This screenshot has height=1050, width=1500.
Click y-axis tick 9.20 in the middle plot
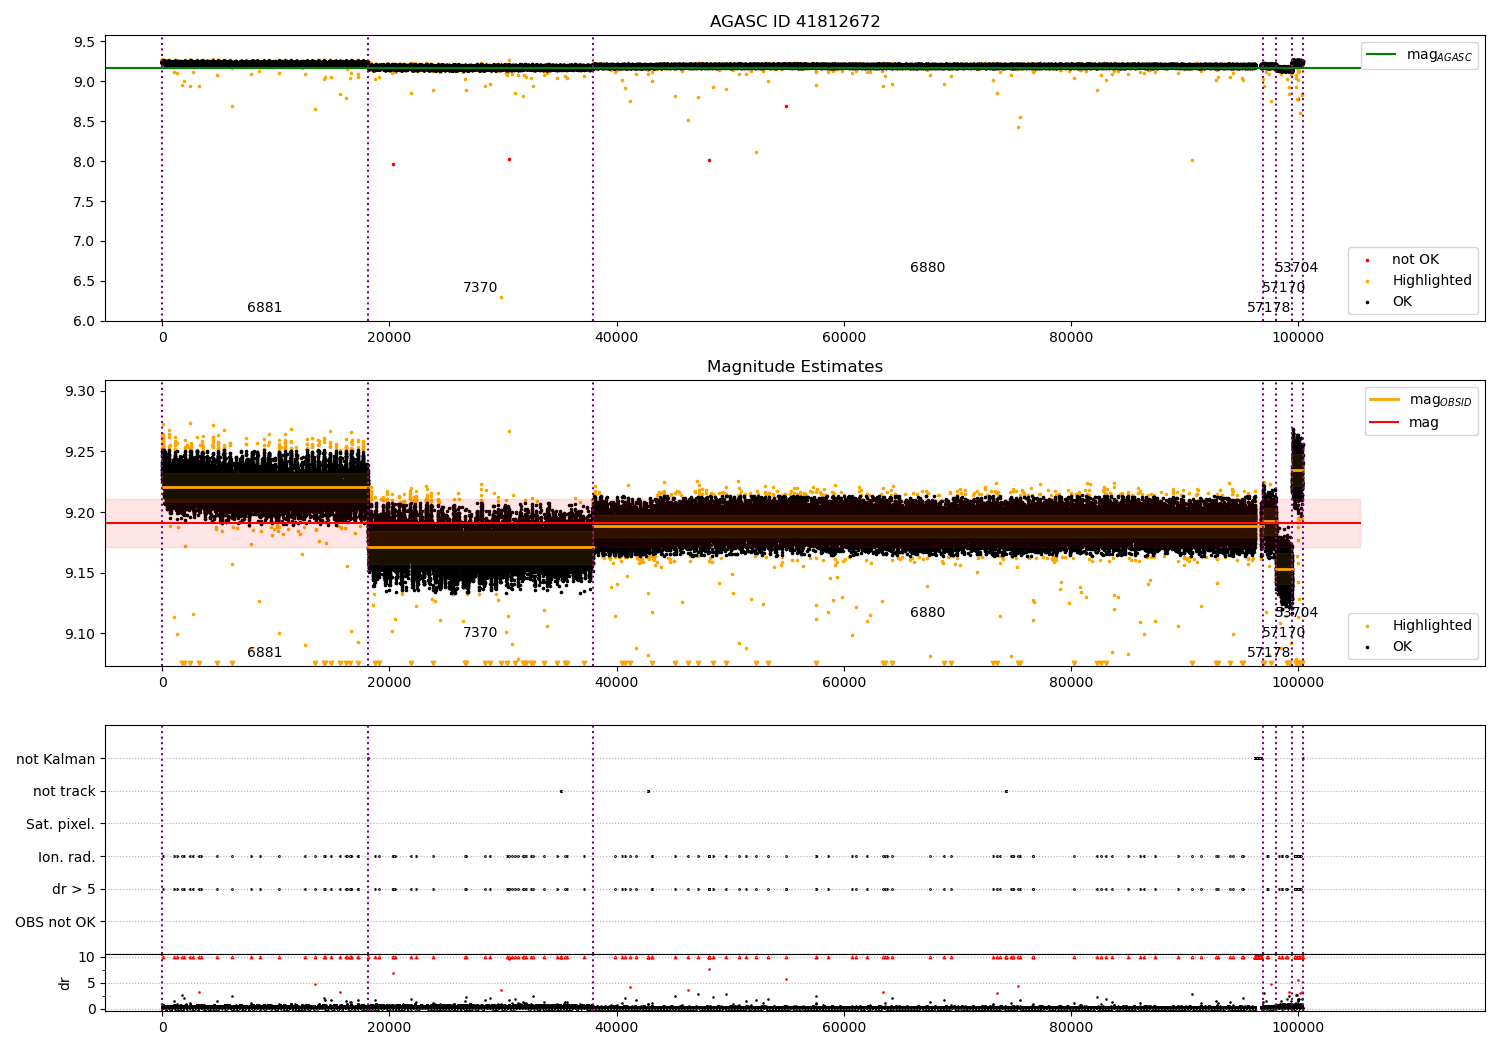[81, 513]
